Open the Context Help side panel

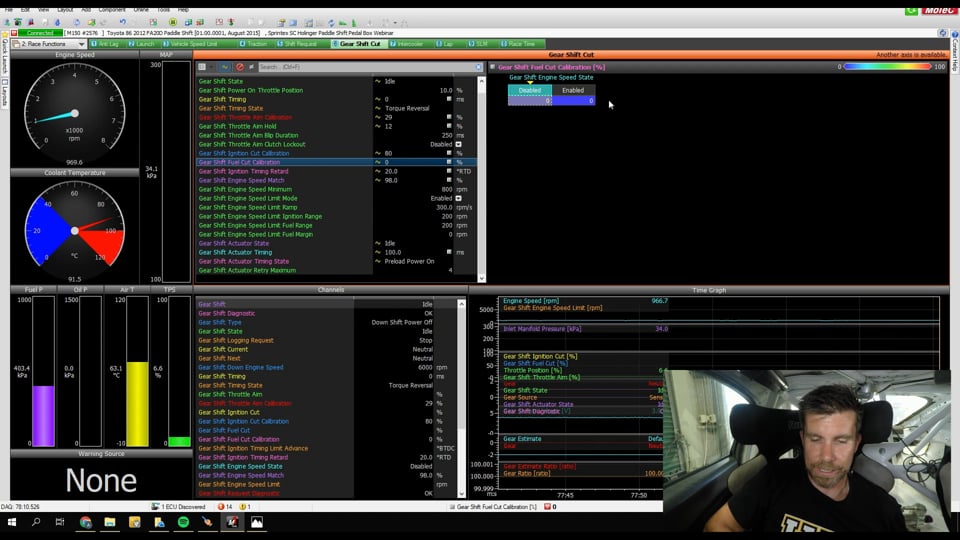[x=955, y=54]
